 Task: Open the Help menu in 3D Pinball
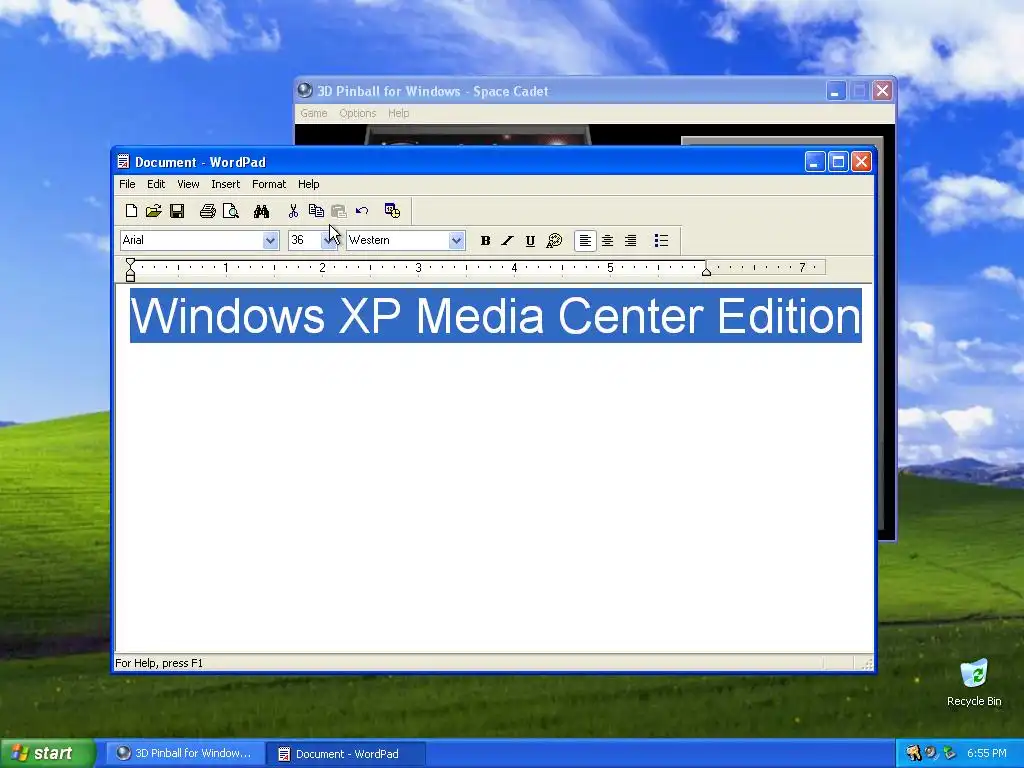tap(398, 113)
